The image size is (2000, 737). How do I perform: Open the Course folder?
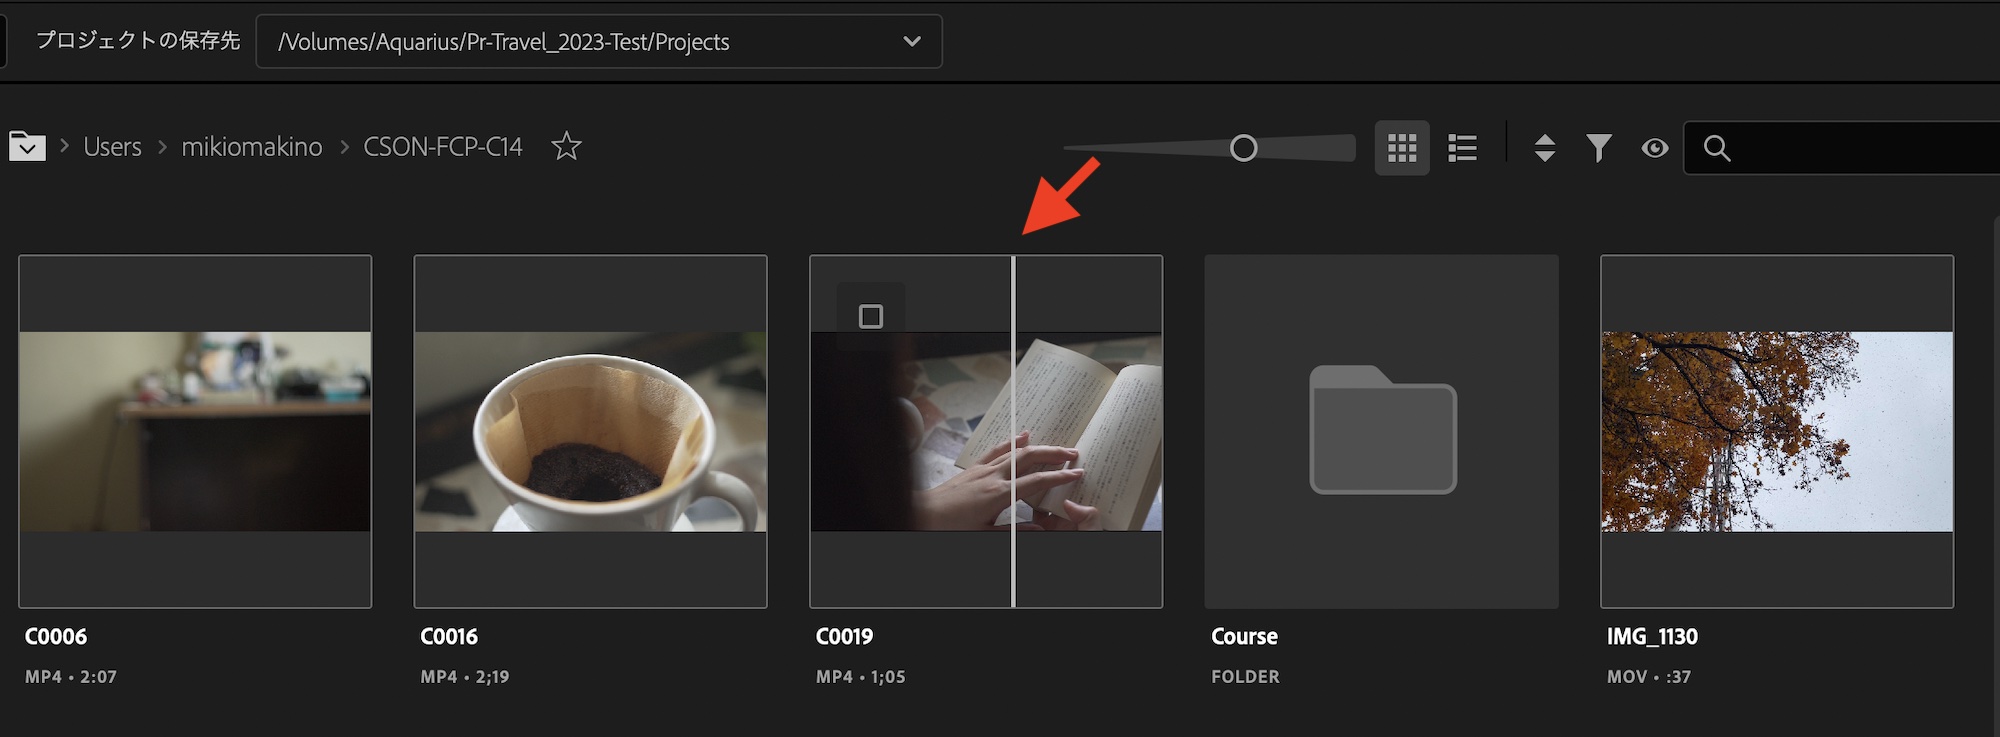click(x=1381, y=431)
